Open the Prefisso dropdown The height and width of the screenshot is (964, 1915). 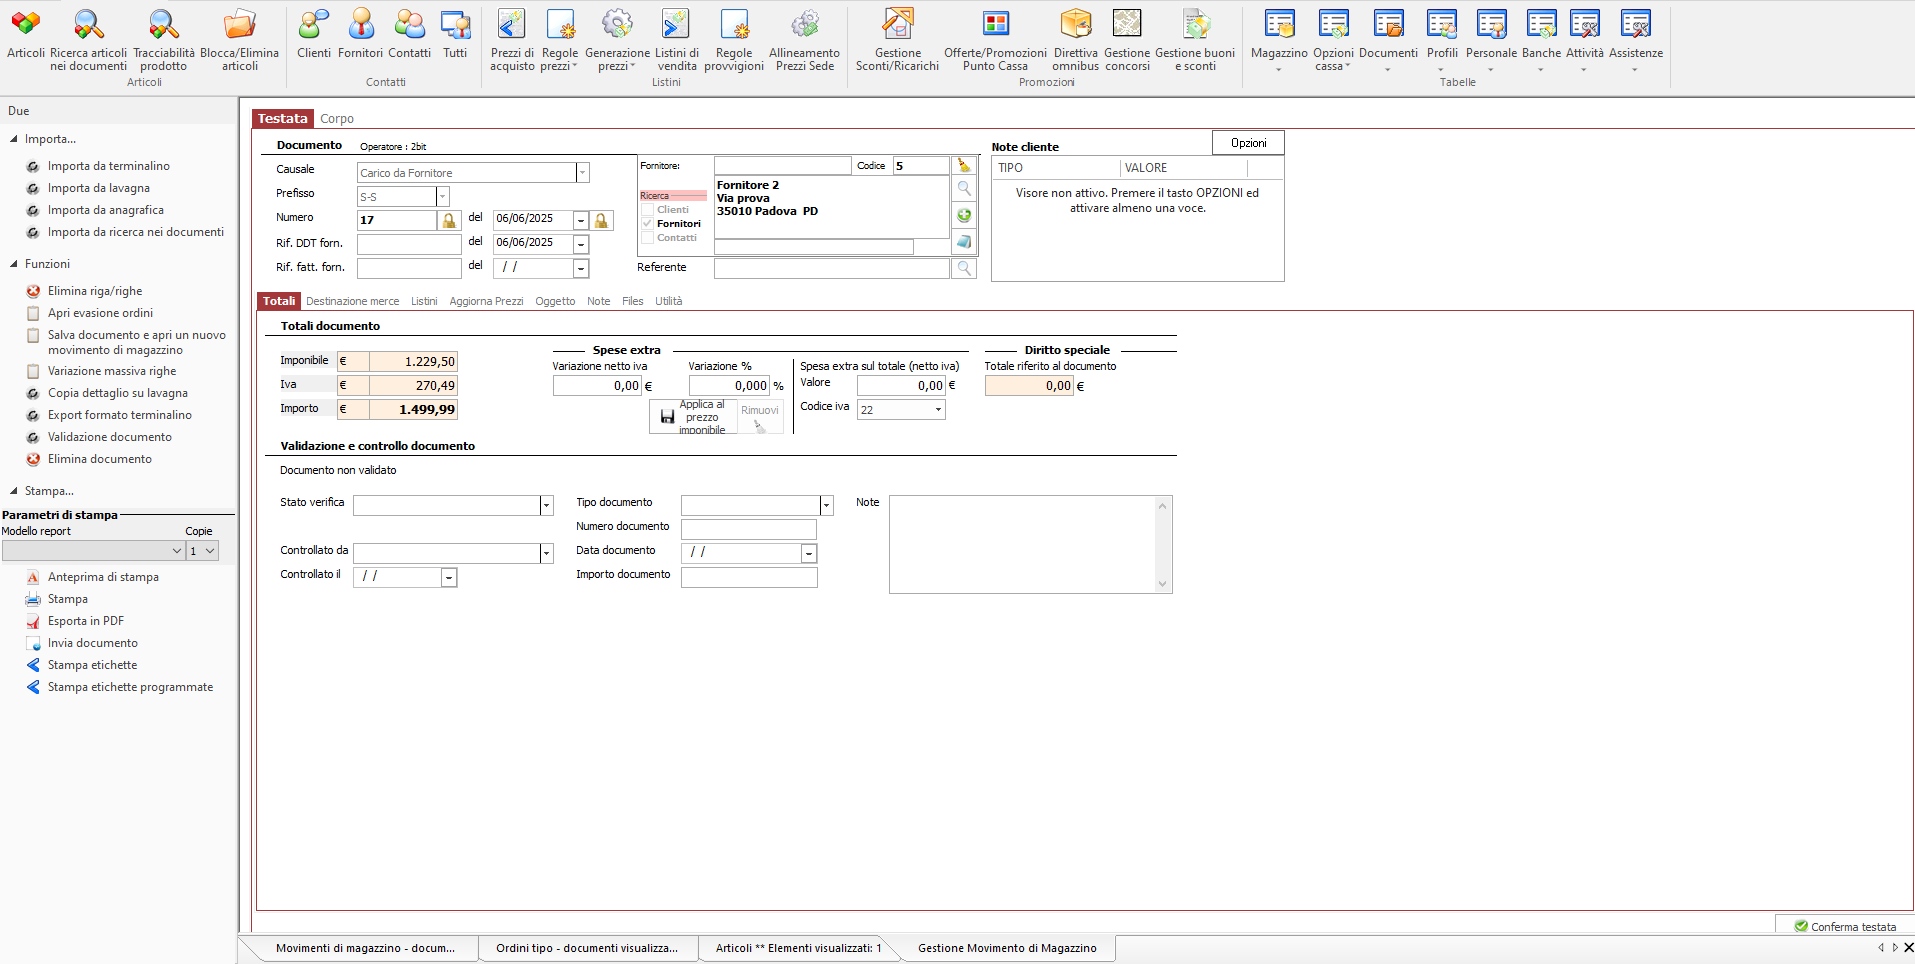tap(443, 197)
